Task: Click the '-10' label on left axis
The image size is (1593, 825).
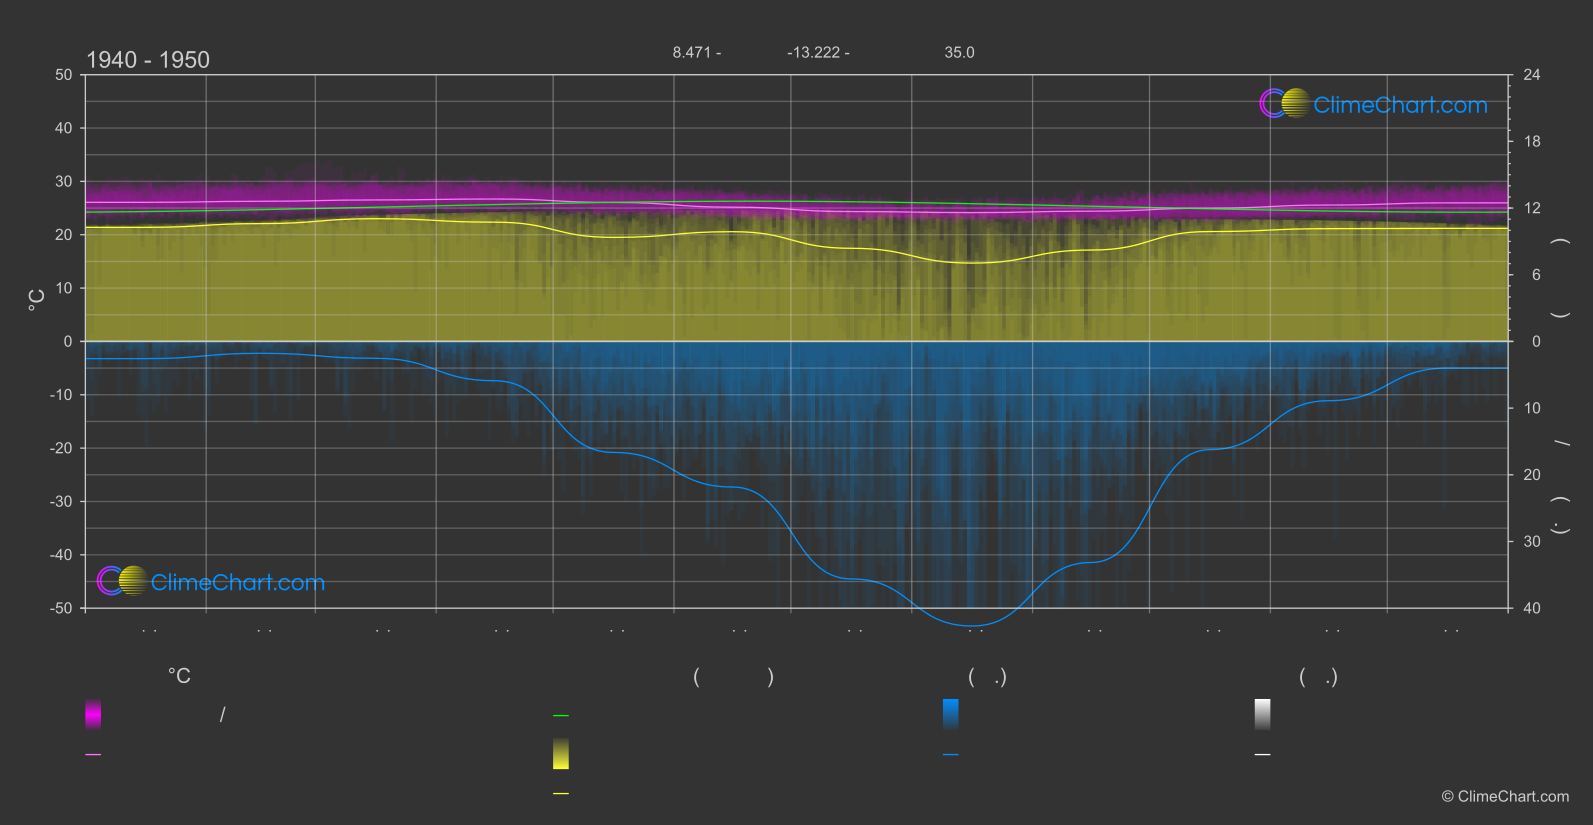Action: tap(61, 395)
